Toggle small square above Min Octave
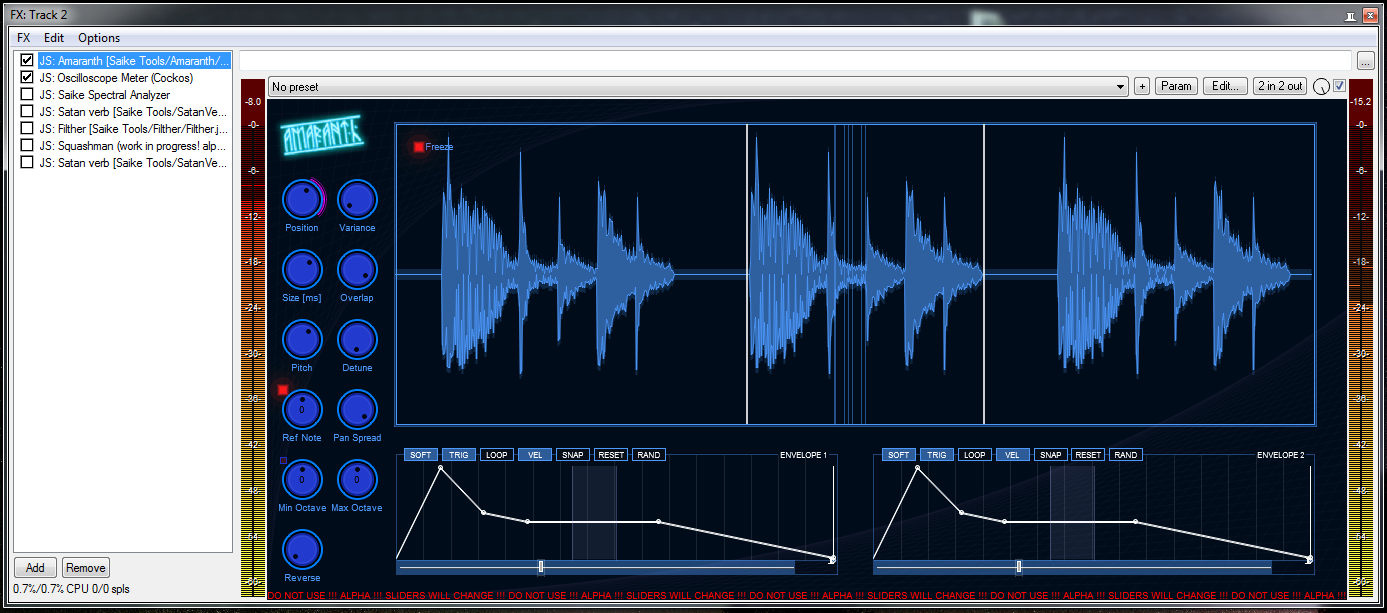1387x613 pixels. tap(283, 460)
